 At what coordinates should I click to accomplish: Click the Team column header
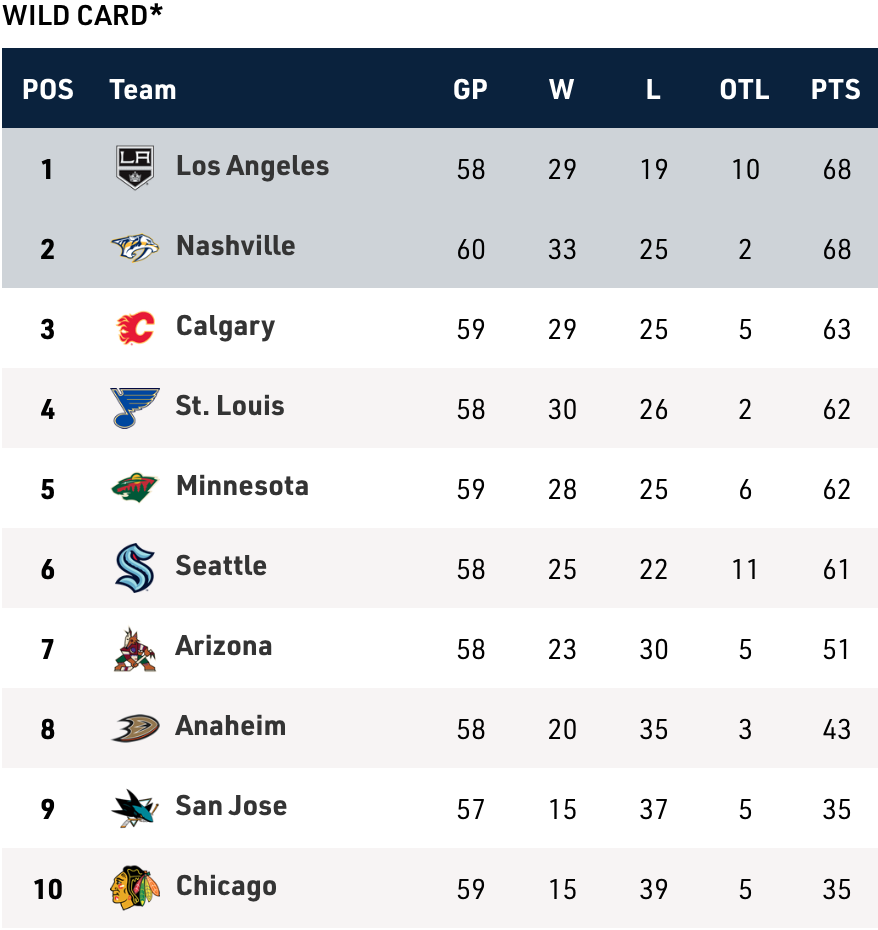pyautogui.click(x=143, y=89)
